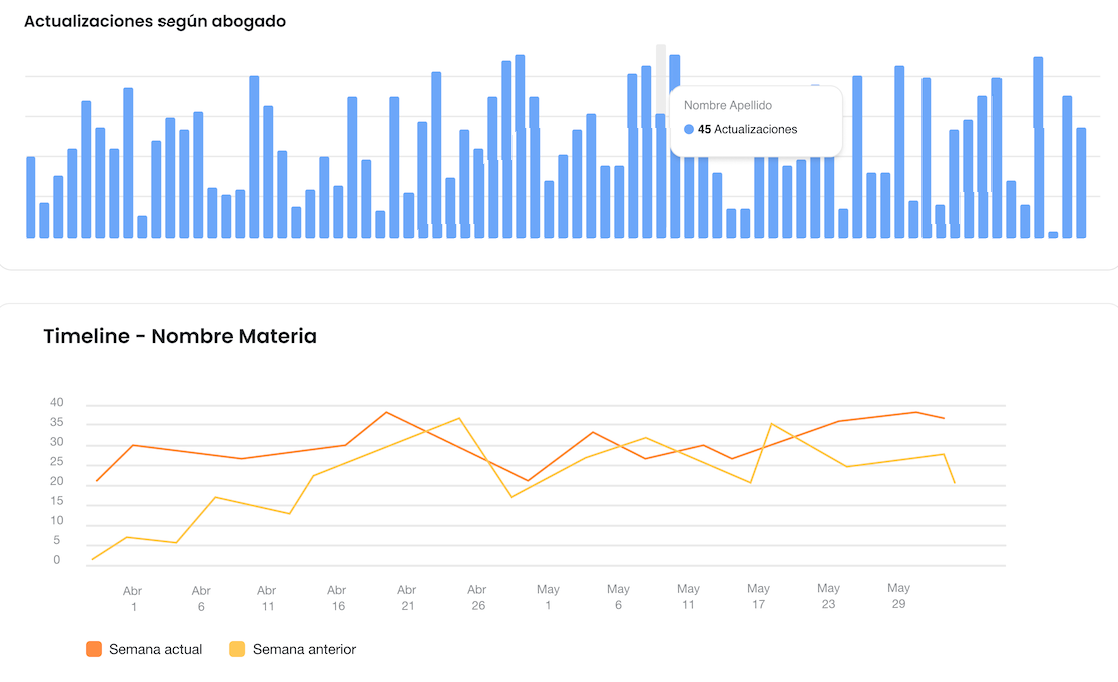The height and width of the screenshot is (682, 1118).
Task: Click the first bar of the bar chart
Action: [30, 195]
